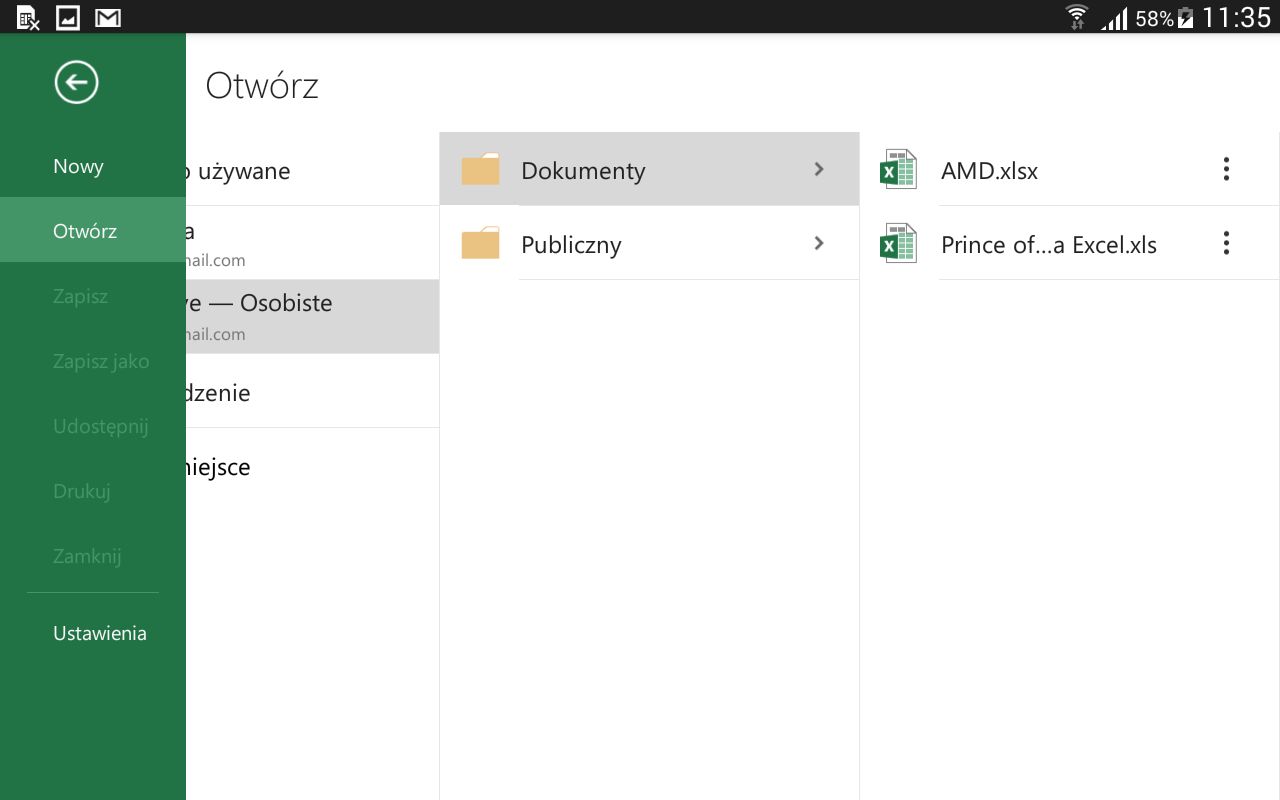Screen dimensions: 1280x800
Task: Click the Prince of Excel.xls file icon
Action: tap(898, 244)
